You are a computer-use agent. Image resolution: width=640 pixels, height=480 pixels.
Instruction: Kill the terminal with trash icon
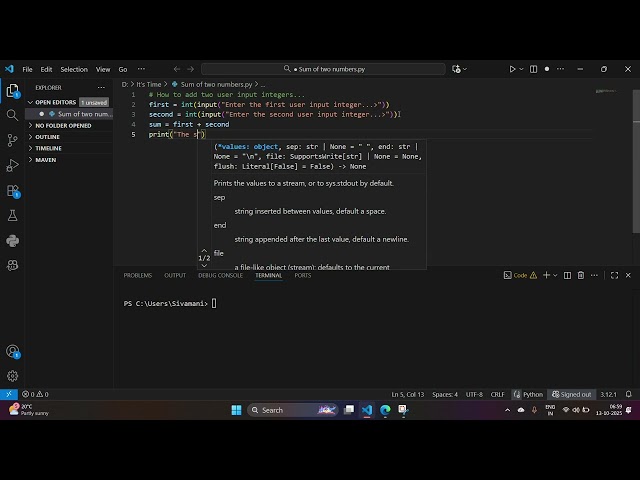[581, 276]
